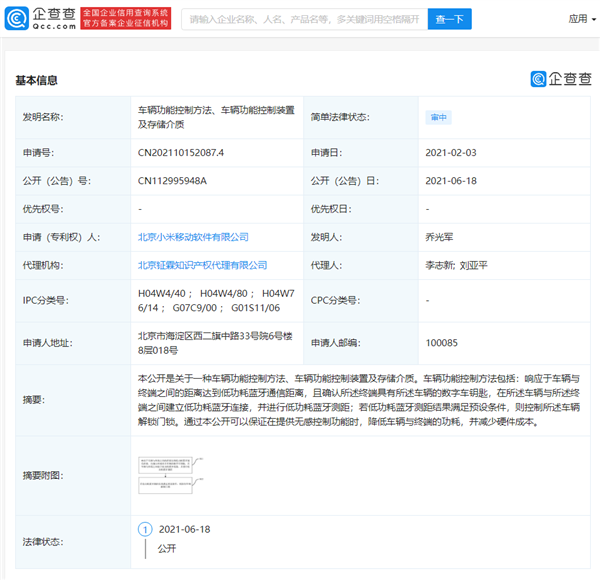Select publication number CN112995948A
This screenshot has height=580, width=600.
(172, 181)
